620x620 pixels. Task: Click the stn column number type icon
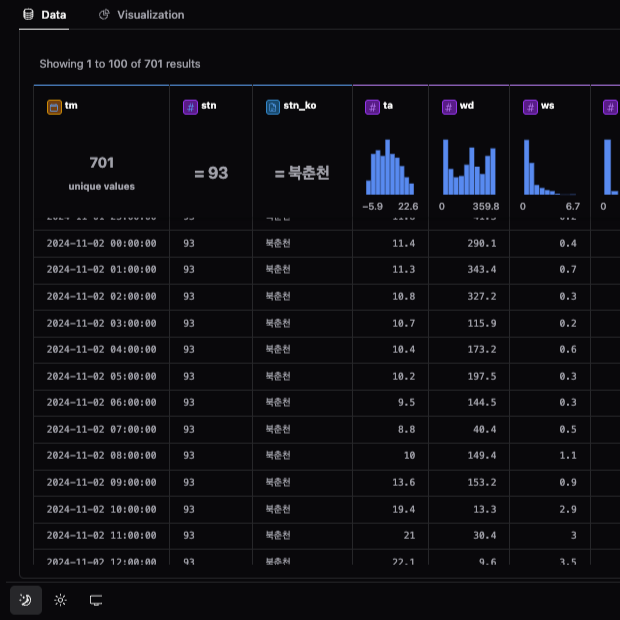point(191,106)
